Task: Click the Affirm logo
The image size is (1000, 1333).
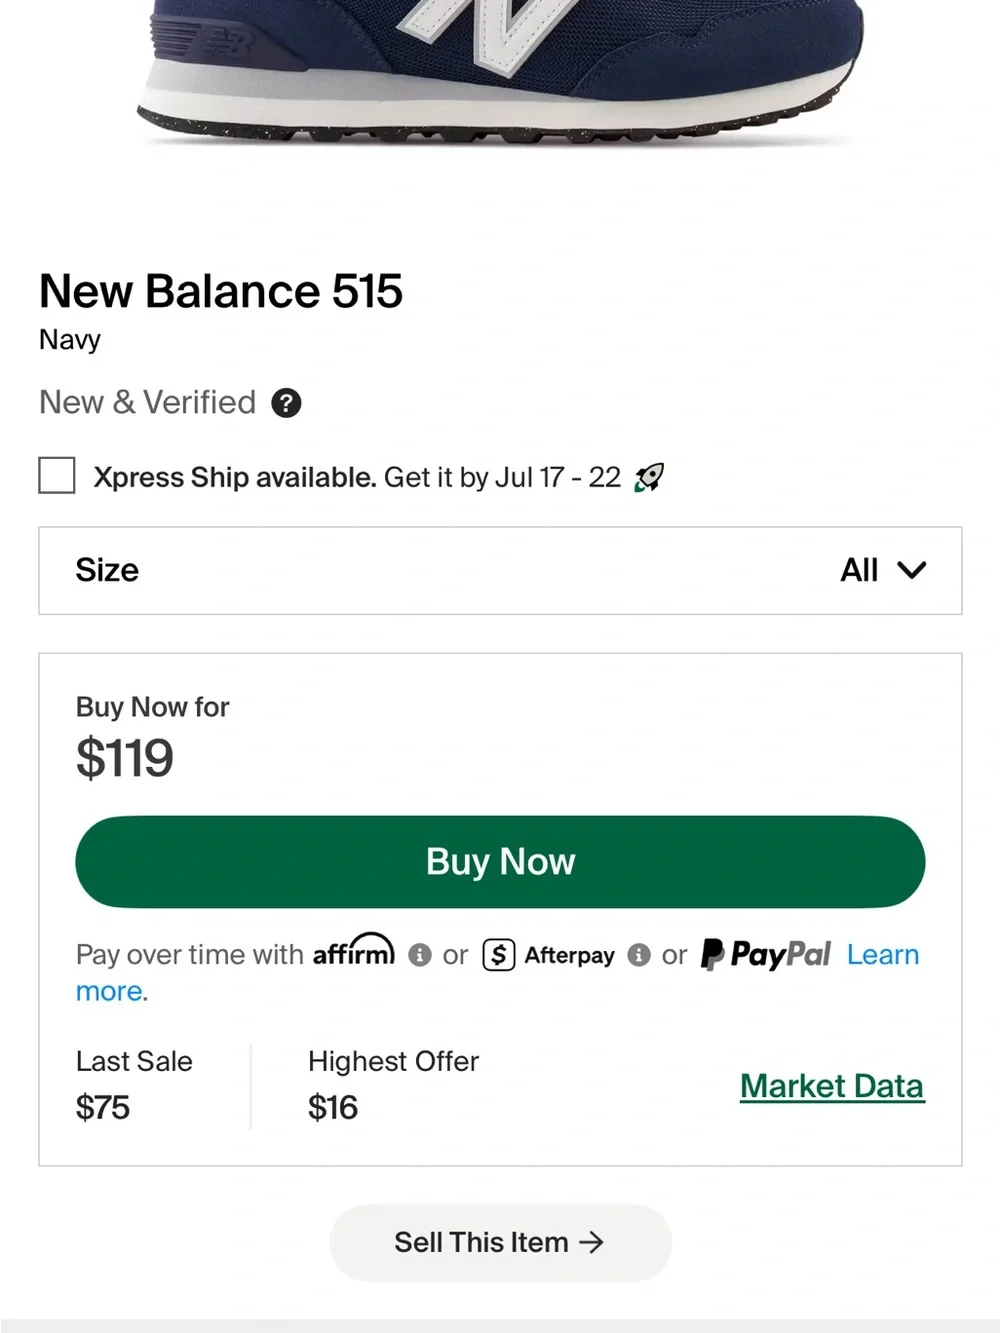Action: pos(354,950)
